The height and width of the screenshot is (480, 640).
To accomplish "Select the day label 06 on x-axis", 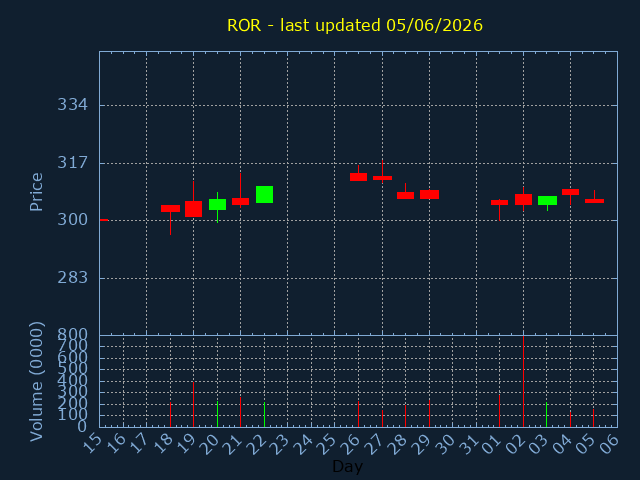I will [610, 444].
